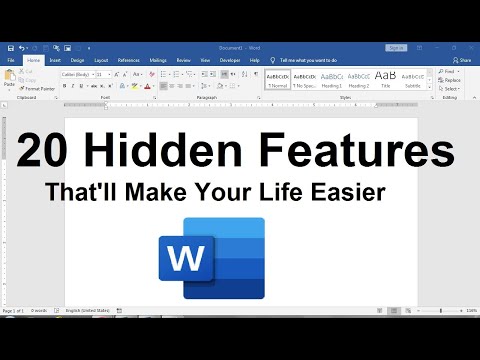Apply strikethrough to text
Viewport: 480px width, 360px height.
click(94, 86)
